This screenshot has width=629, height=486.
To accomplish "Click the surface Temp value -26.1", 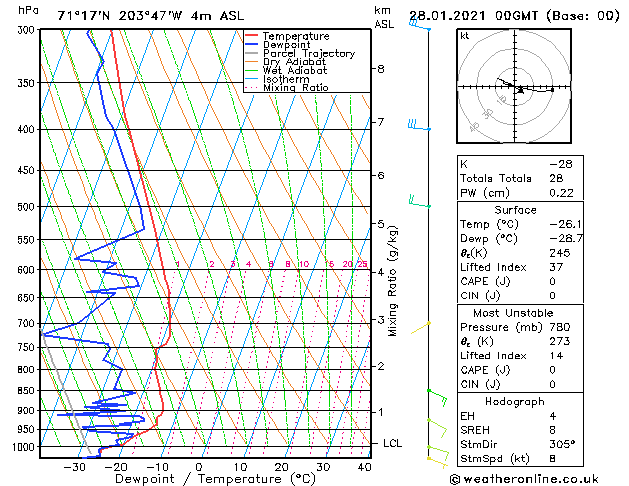I will tap(565, 224).
